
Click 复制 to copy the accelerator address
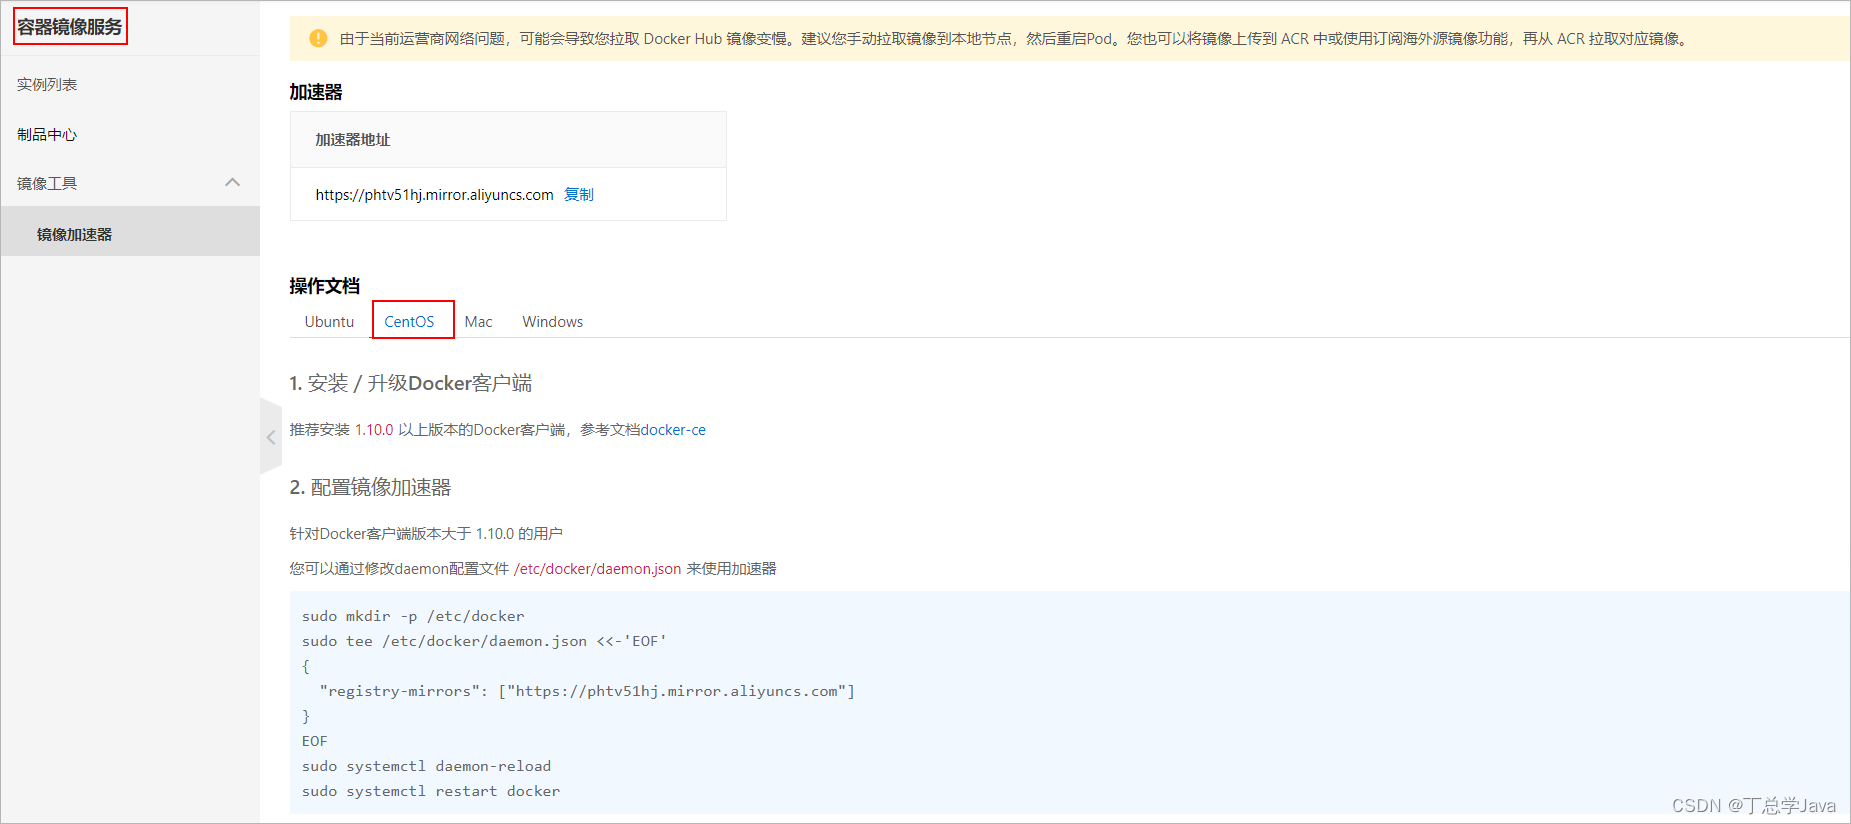coord(579,194)
